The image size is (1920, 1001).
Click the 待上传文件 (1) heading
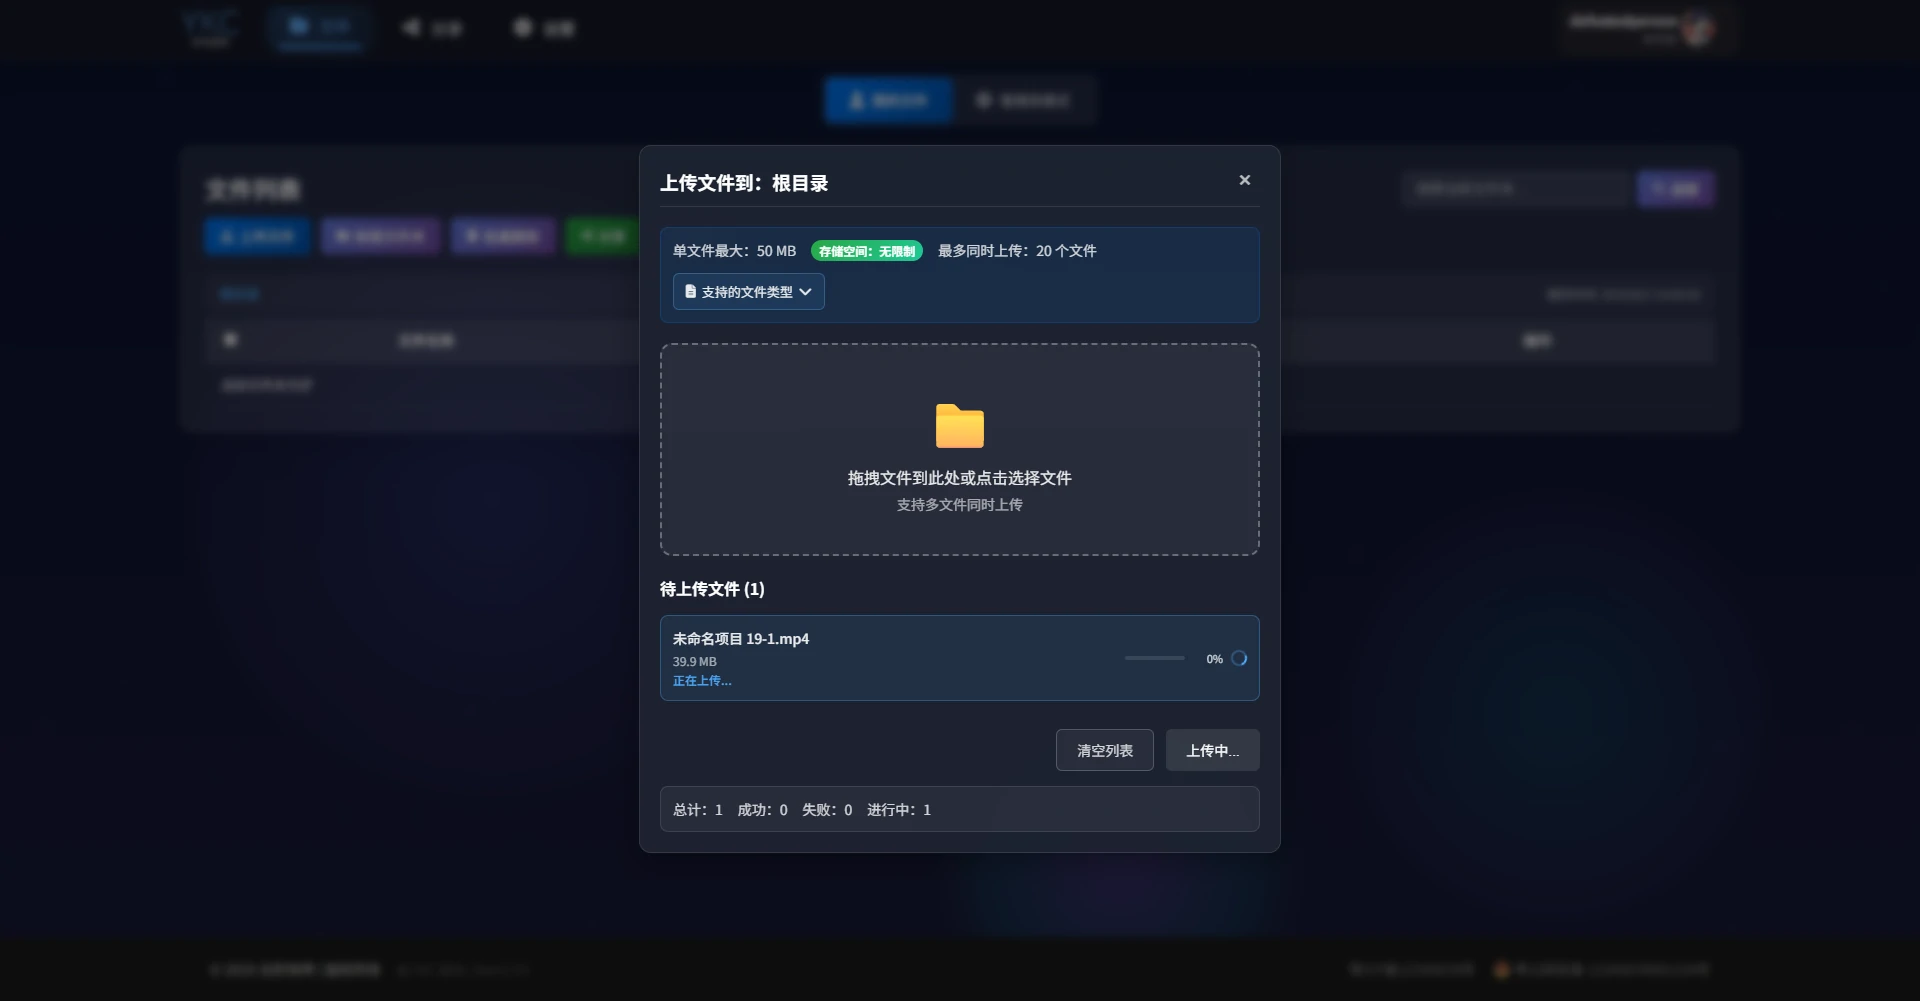point(712,589)
